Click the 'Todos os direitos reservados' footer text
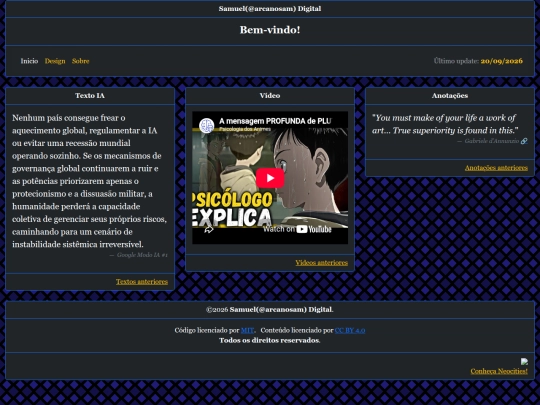Image resolution: width=540 pixels, height=405 pixels. pyautogui.click(x=270, y=340)
